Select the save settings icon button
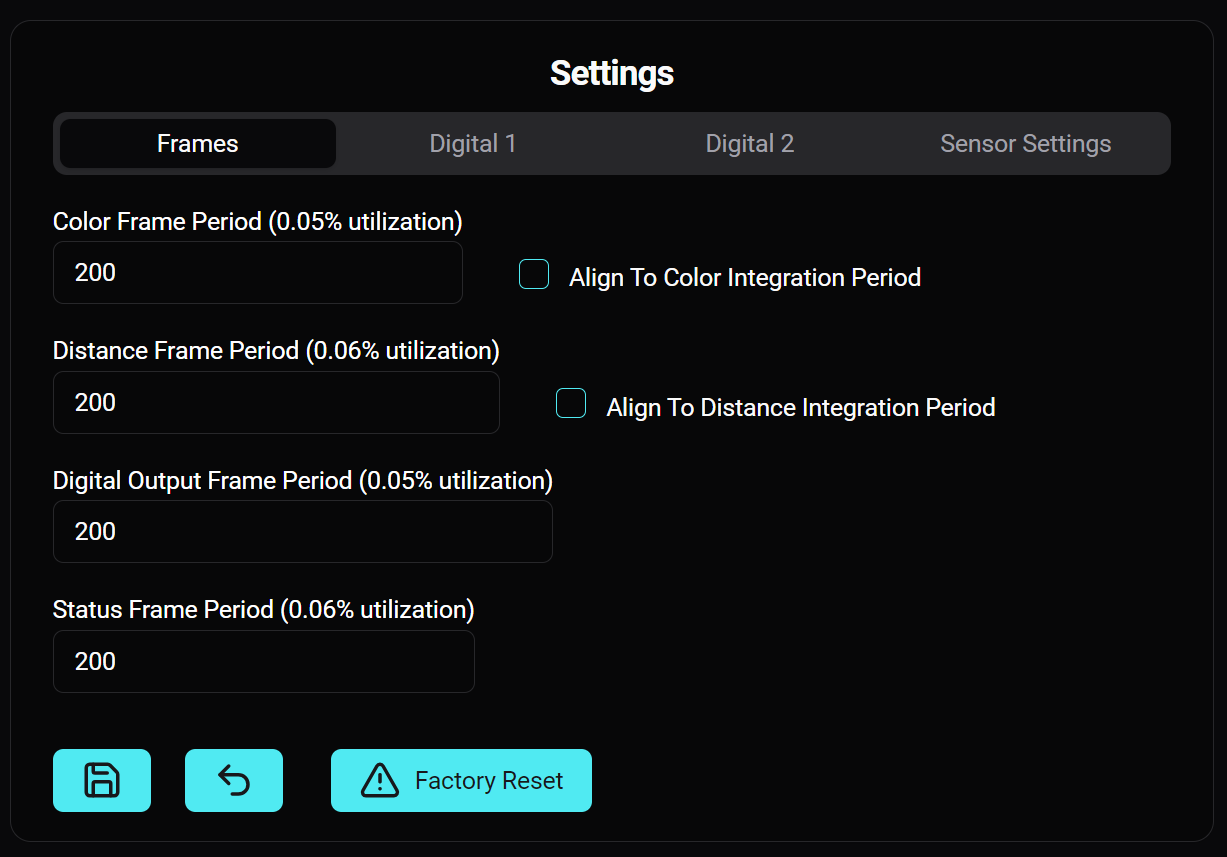 pos(101,780)
